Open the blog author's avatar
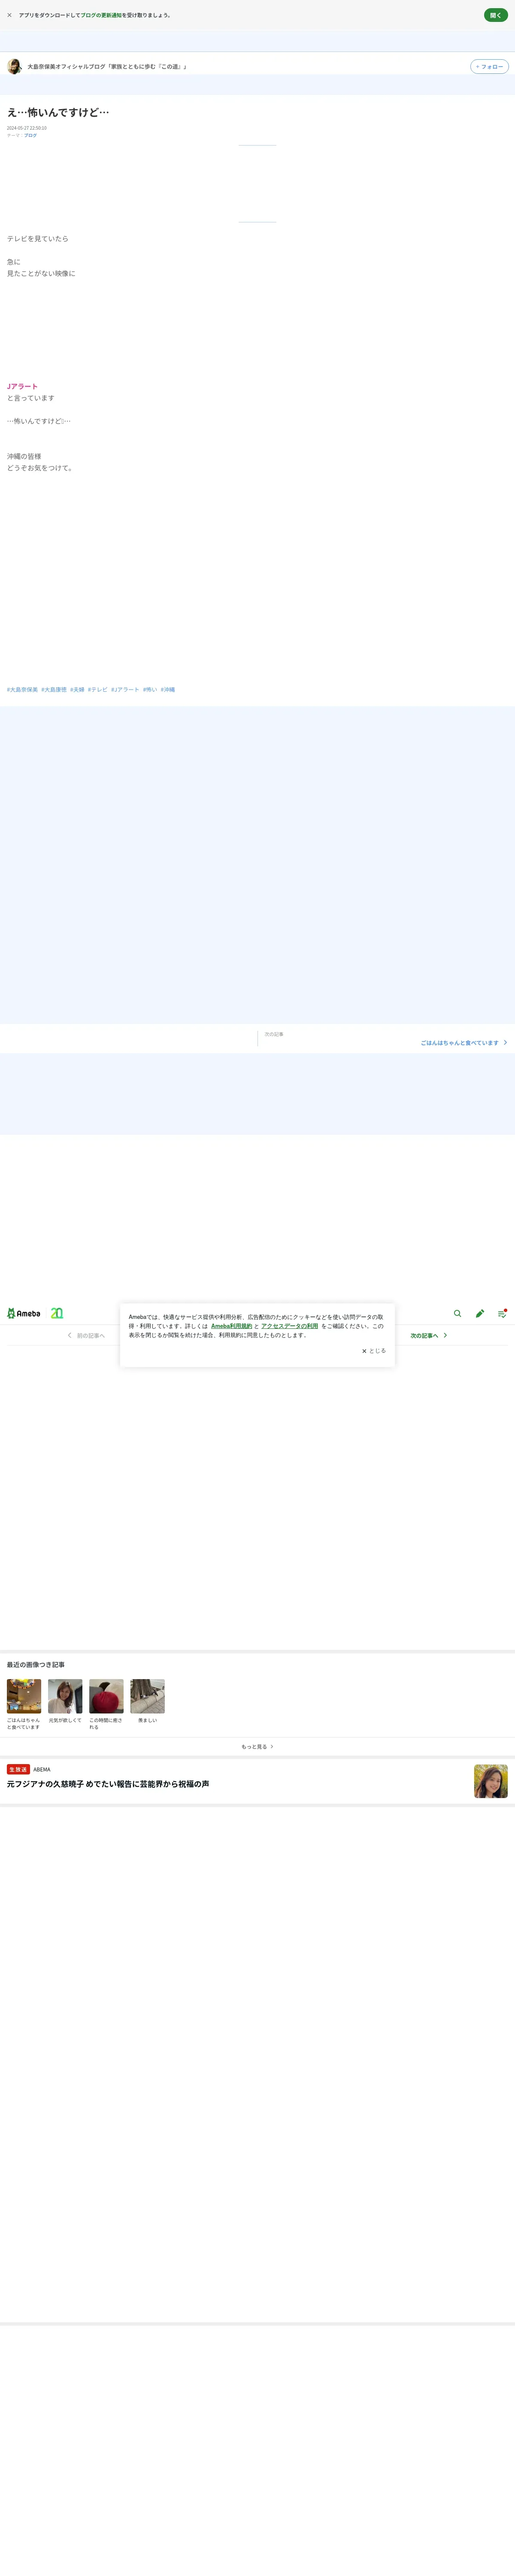Viewport: 515px width, 2576px height. point(14,66)
